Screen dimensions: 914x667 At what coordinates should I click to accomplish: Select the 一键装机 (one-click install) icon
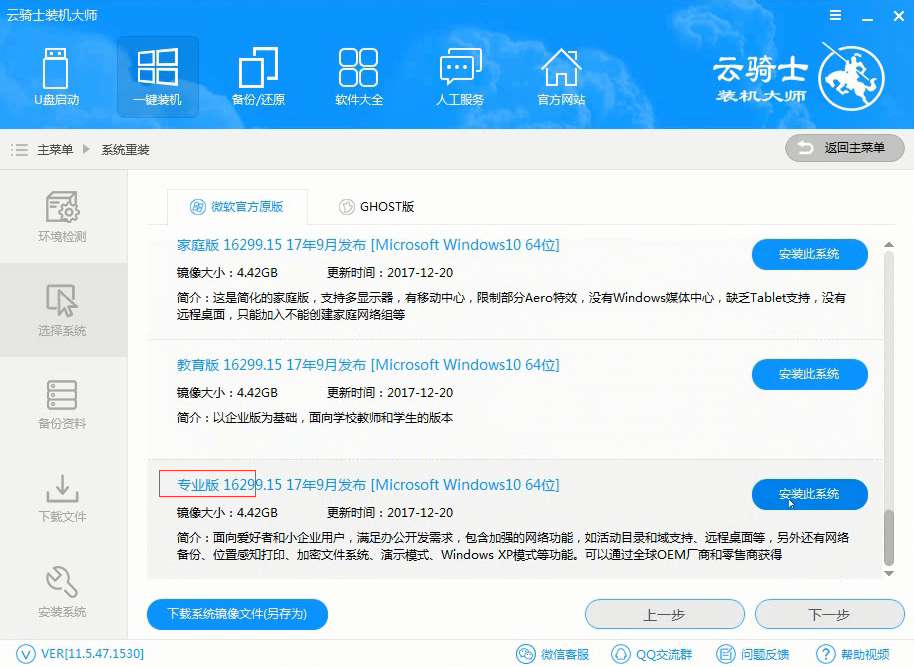[156, 75]
